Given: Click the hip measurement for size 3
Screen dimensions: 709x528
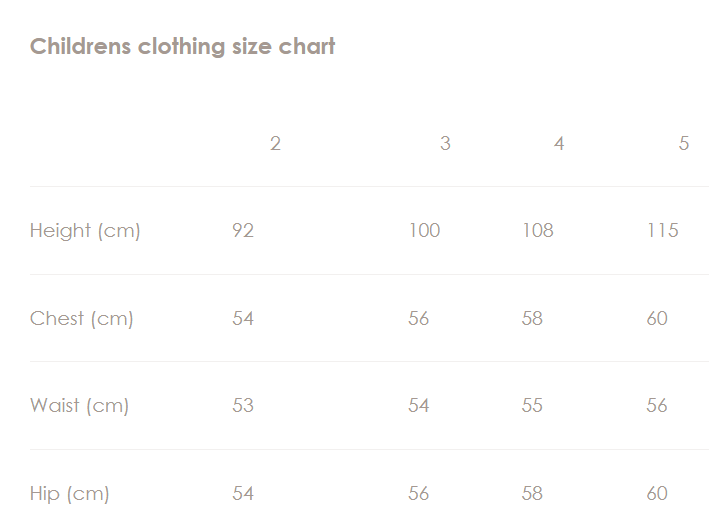Looking at the screenshot, I should pos(419,494).
